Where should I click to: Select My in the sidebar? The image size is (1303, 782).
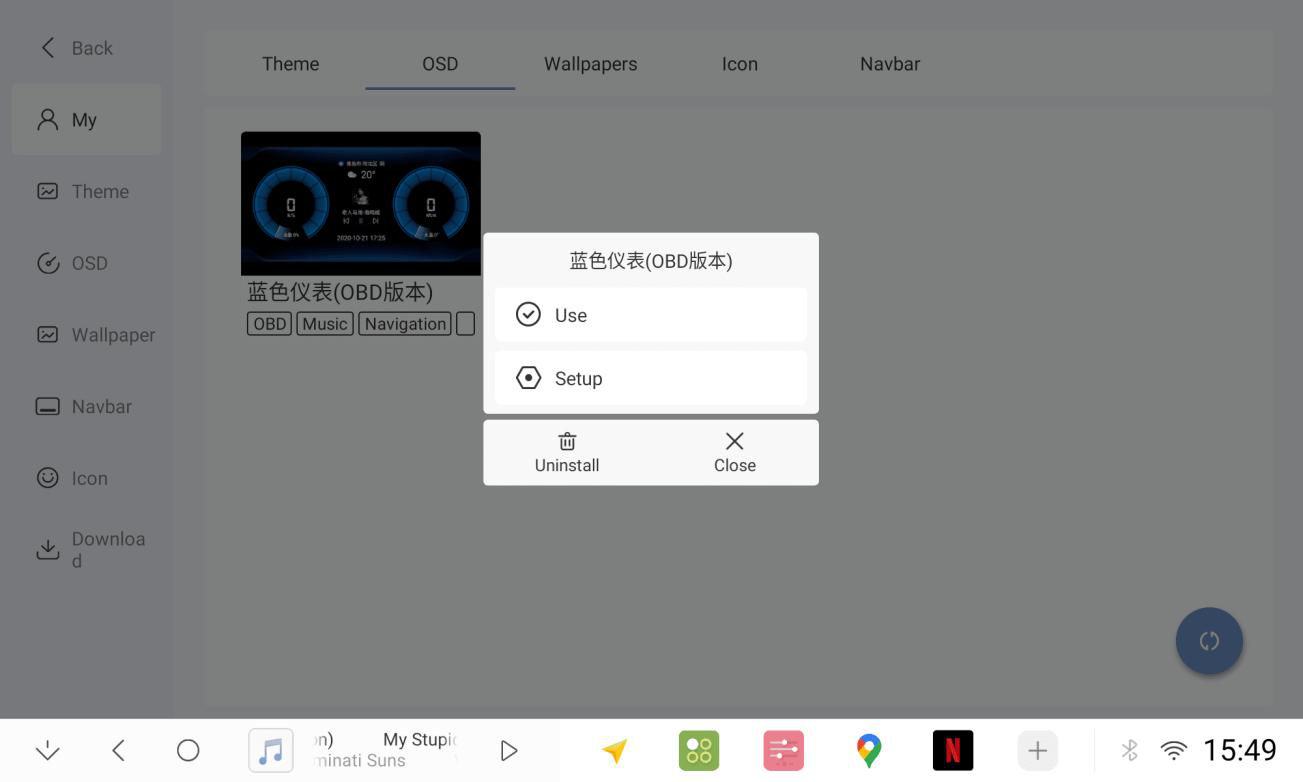[86, 120]
